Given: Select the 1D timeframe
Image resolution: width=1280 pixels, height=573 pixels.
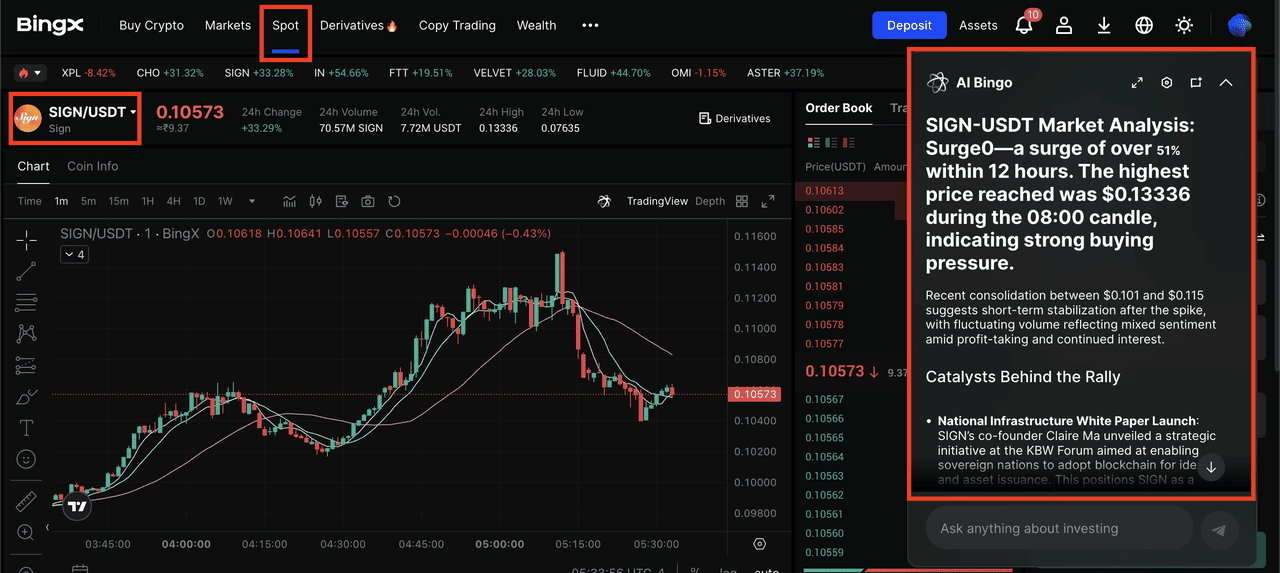Looking at the screenshot, I should coord(199,201).
